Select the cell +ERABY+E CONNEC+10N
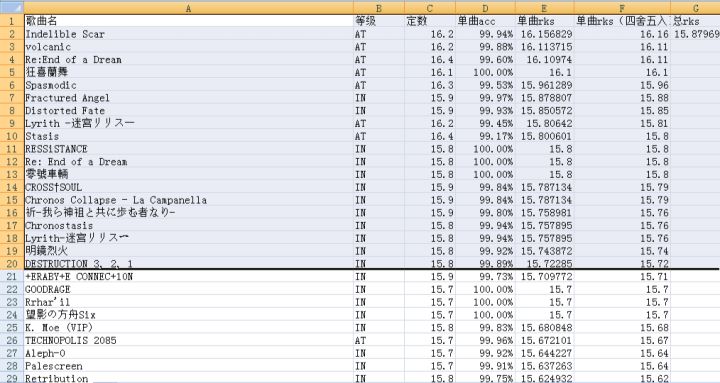Viewport: 720px width, 383px height. [188, 276]
